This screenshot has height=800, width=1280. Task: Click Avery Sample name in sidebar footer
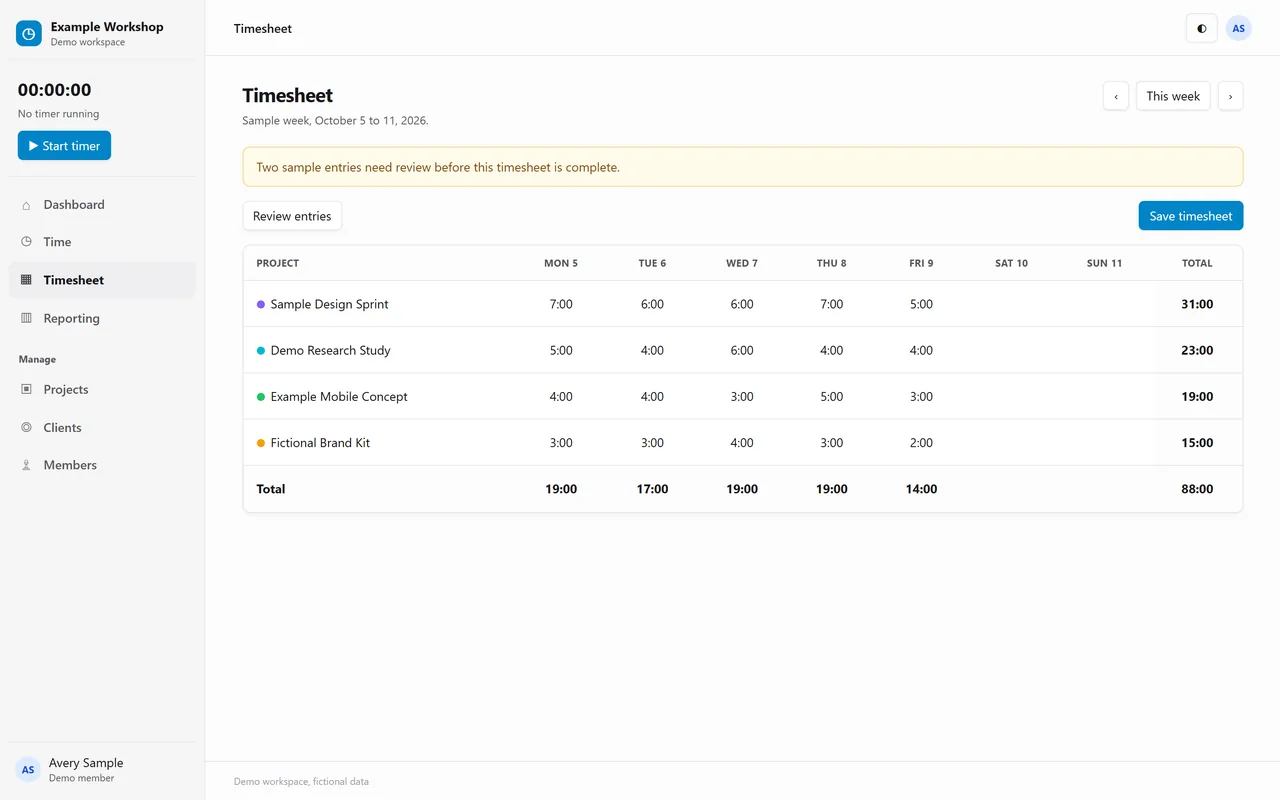click(x=86, y=763)
